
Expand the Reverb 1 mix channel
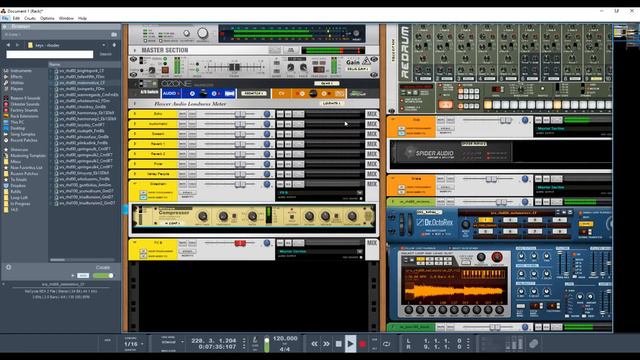tap(135, 144)
